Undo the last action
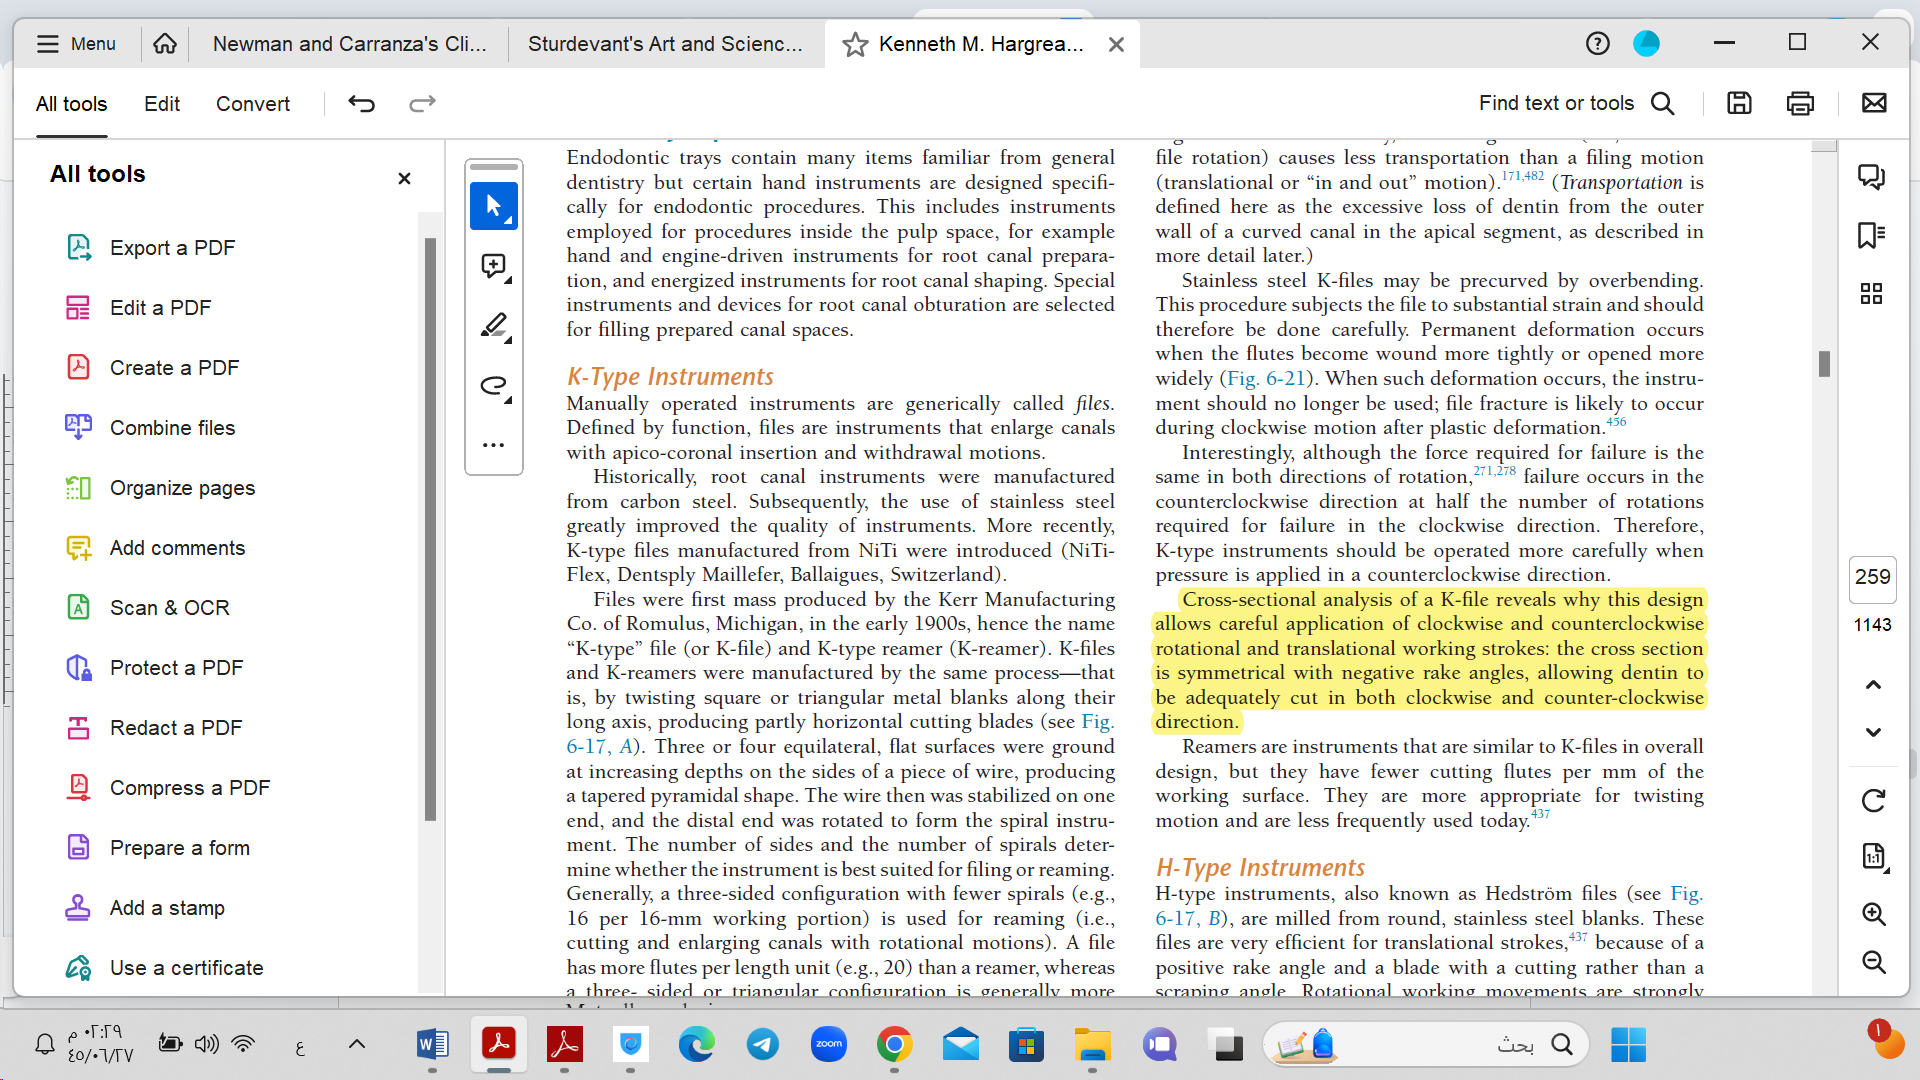The image size is (1920, 1080). pyautogui.click(x=361, y=103)
